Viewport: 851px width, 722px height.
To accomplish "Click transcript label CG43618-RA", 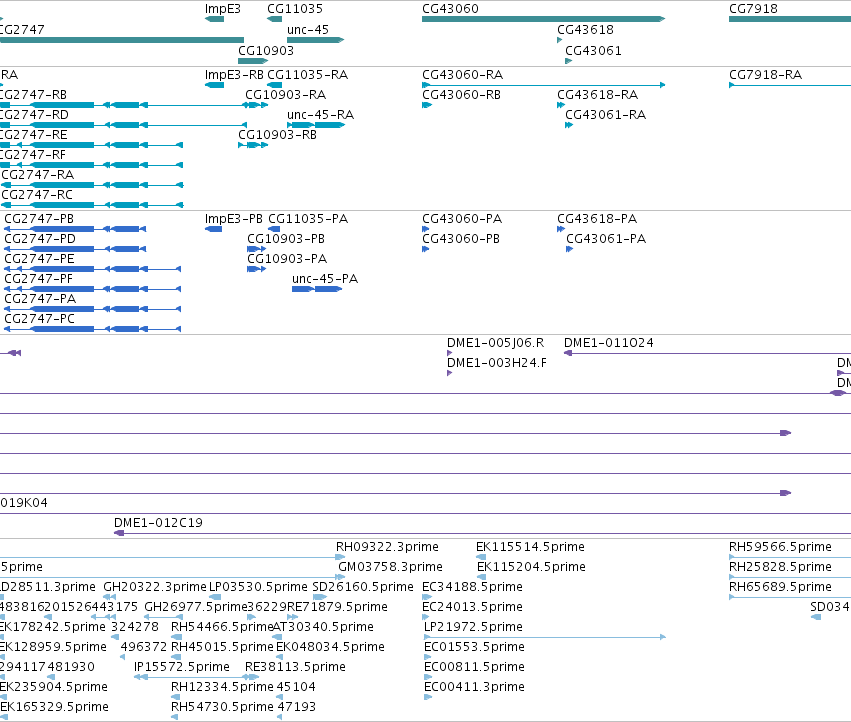I will tap(598, 95).
